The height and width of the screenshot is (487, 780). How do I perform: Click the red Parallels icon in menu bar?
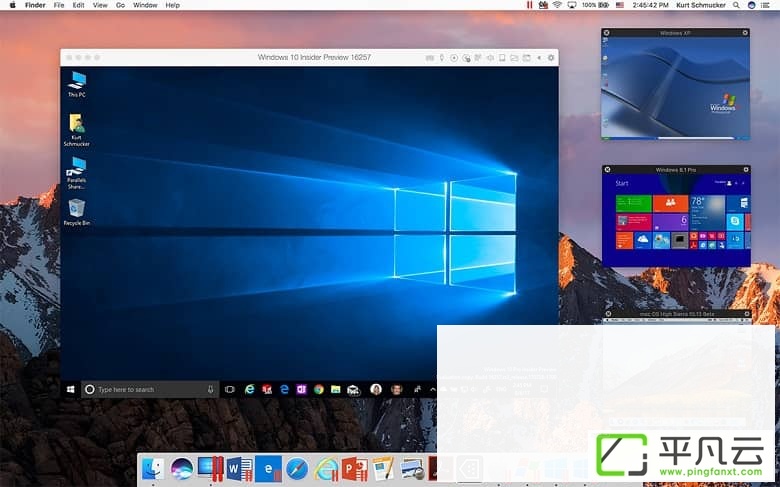pos(529,5)
